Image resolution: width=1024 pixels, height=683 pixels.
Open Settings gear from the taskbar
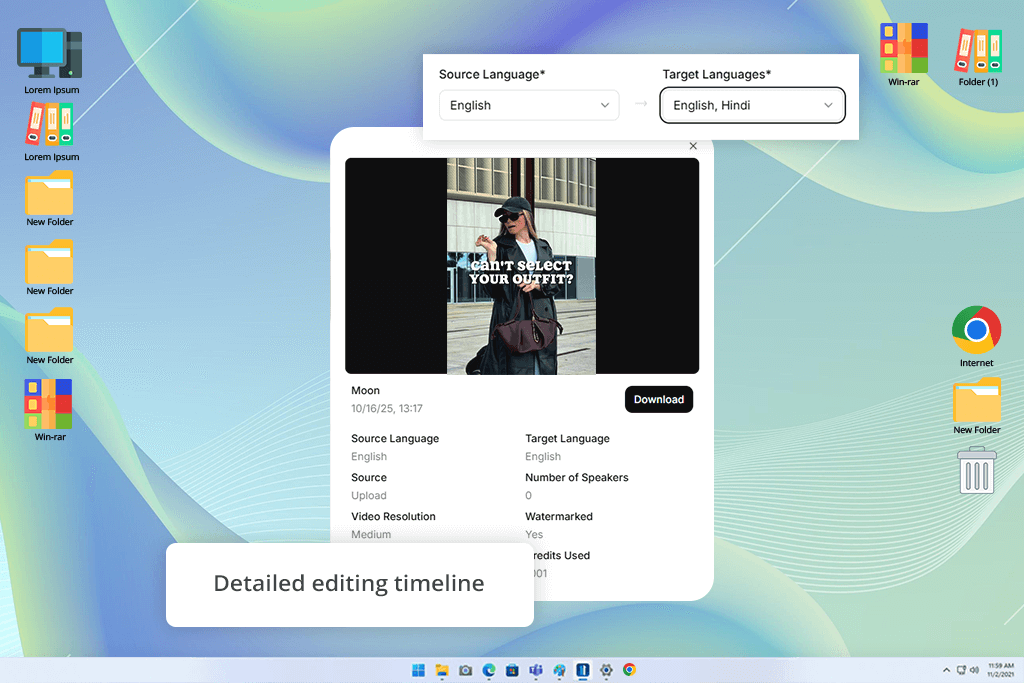pos(606,670)
